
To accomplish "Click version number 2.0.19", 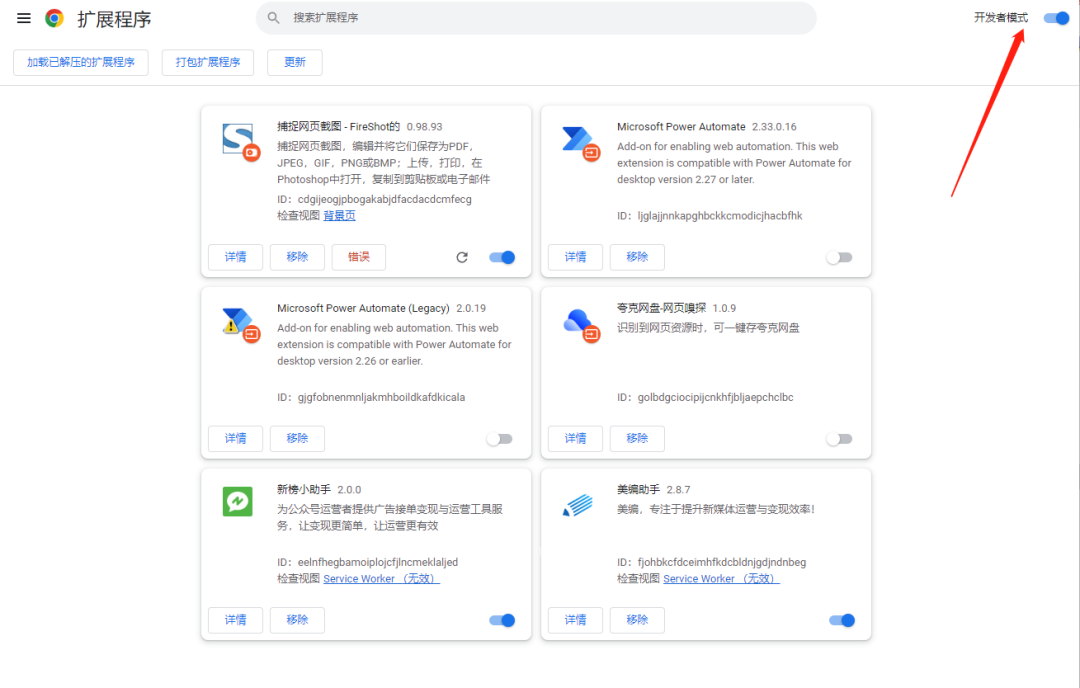I will pos(471,309).
